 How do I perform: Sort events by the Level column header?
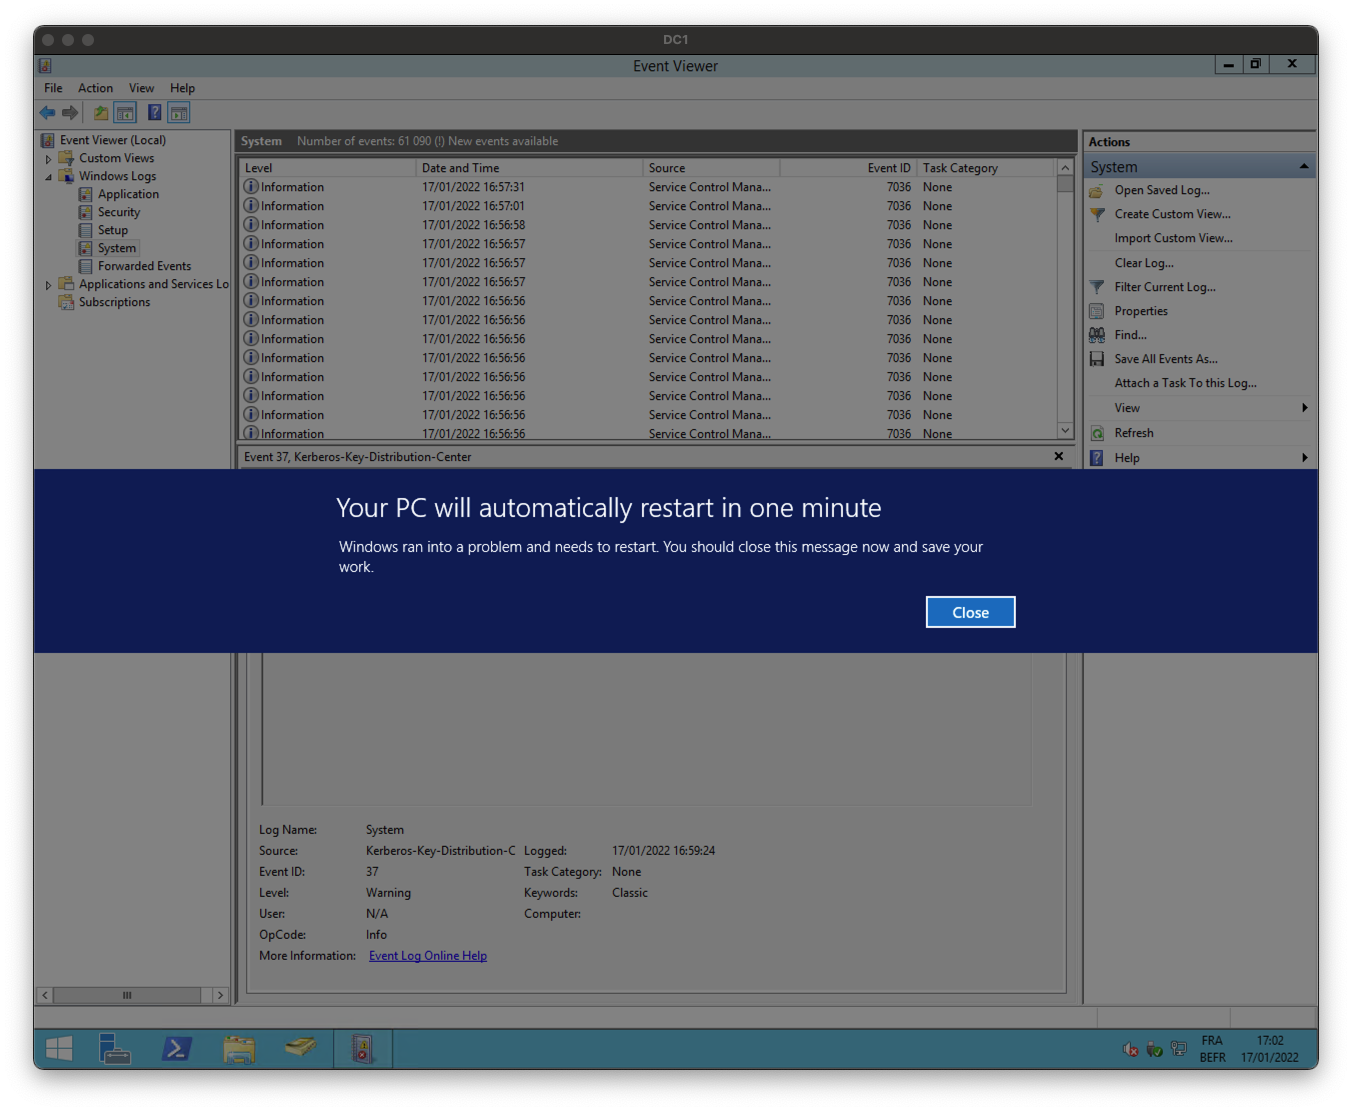pyautogui.click(x=328, y=168)
